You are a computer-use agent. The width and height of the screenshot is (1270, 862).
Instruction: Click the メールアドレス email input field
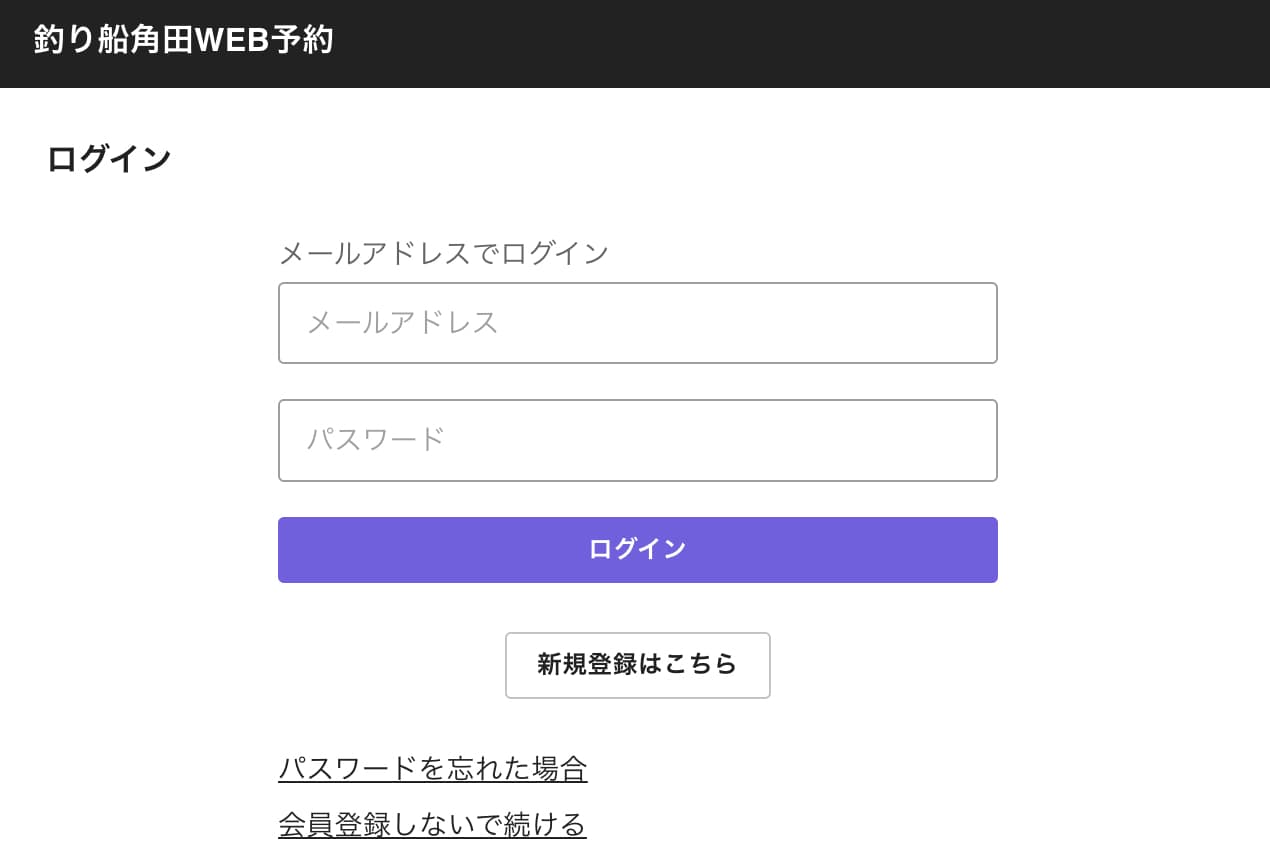[637, 323]
